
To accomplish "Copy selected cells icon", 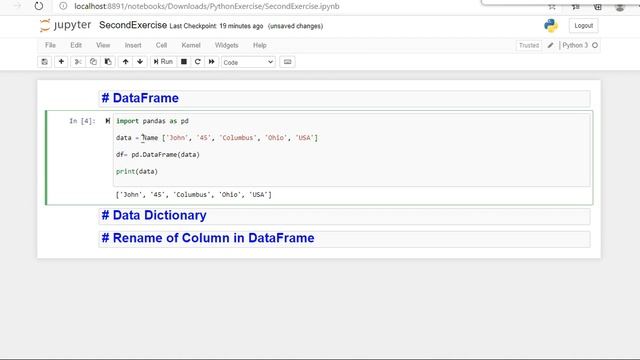I will (93, 62).
